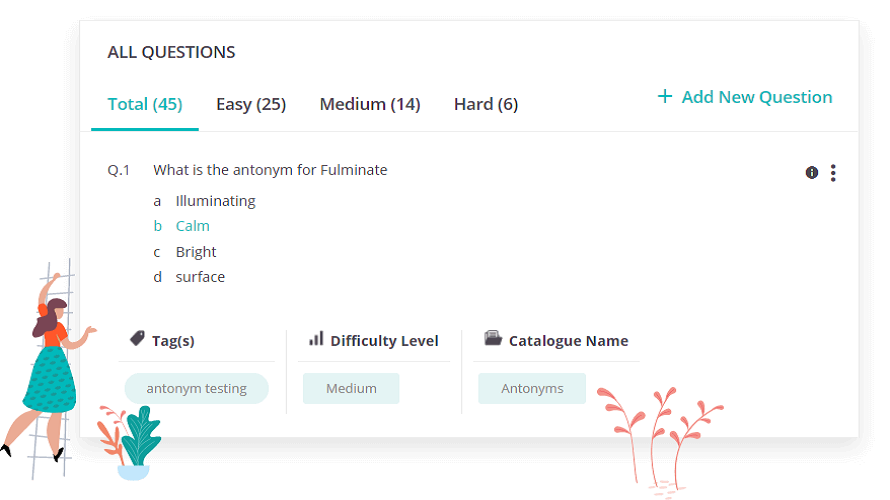Click the plus icon to add a question

[665, 96]
